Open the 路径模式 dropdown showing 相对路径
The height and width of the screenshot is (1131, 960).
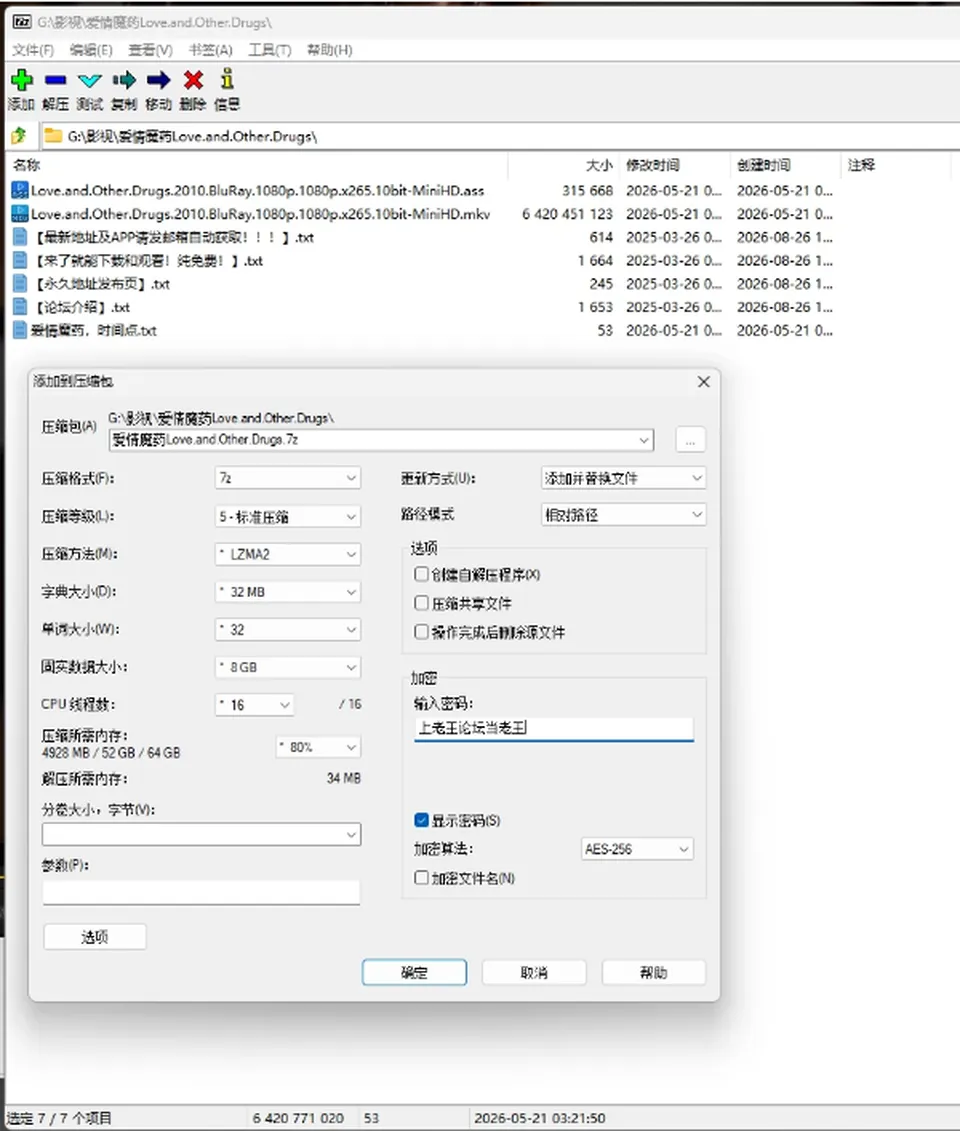pos(623,515)
